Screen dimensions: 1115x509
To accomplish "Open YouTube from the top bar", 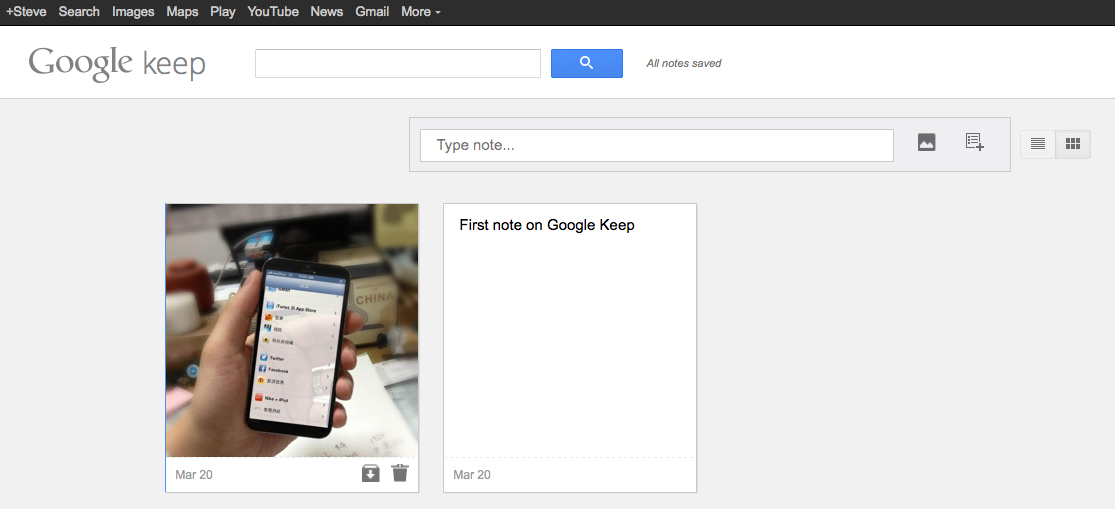I will pos(273,12).
